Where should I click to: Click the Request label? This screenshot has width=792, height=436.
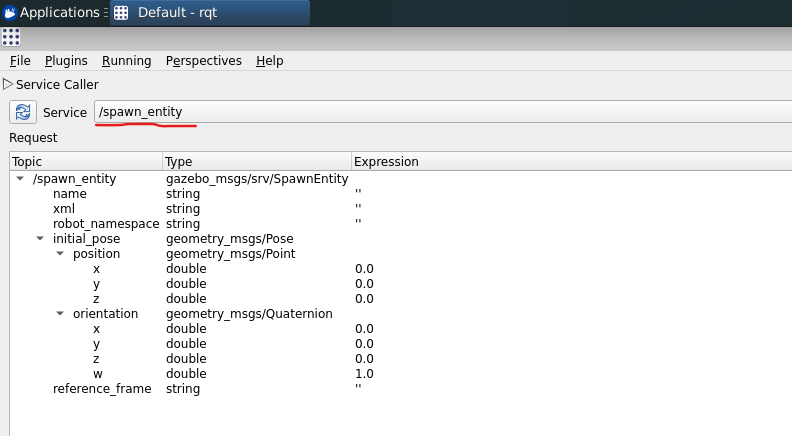click(33, 137)
